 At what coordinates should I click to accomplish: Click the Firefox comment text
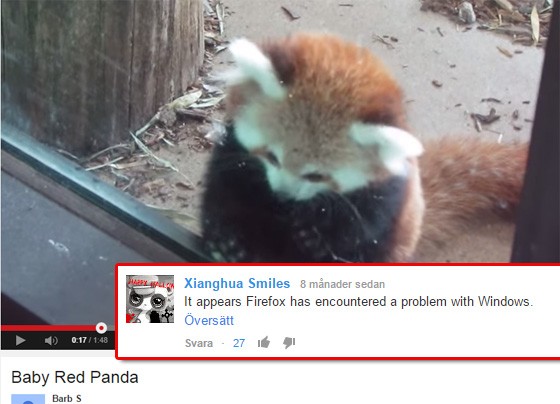(x=359, y=301)
